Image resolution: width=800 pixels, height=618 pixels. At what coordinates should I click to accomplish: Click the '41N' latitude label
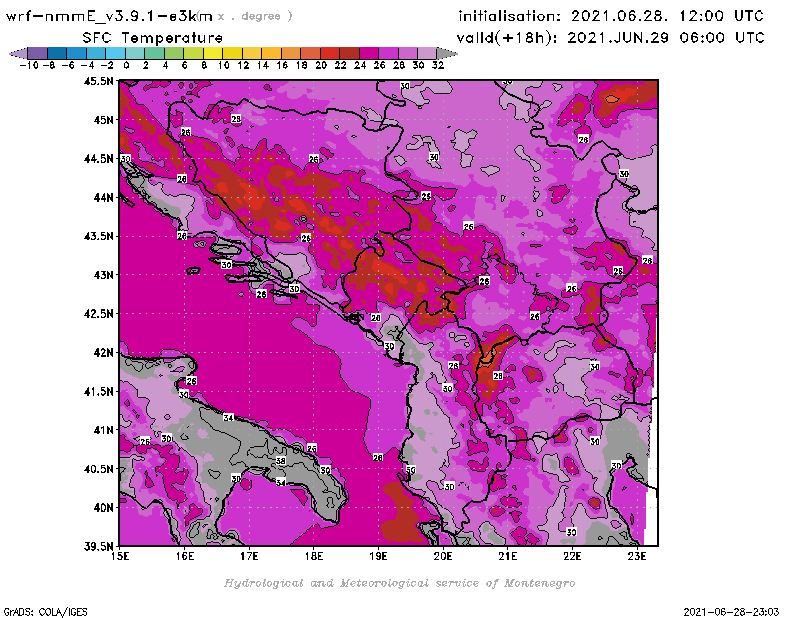tap(103, 430)
